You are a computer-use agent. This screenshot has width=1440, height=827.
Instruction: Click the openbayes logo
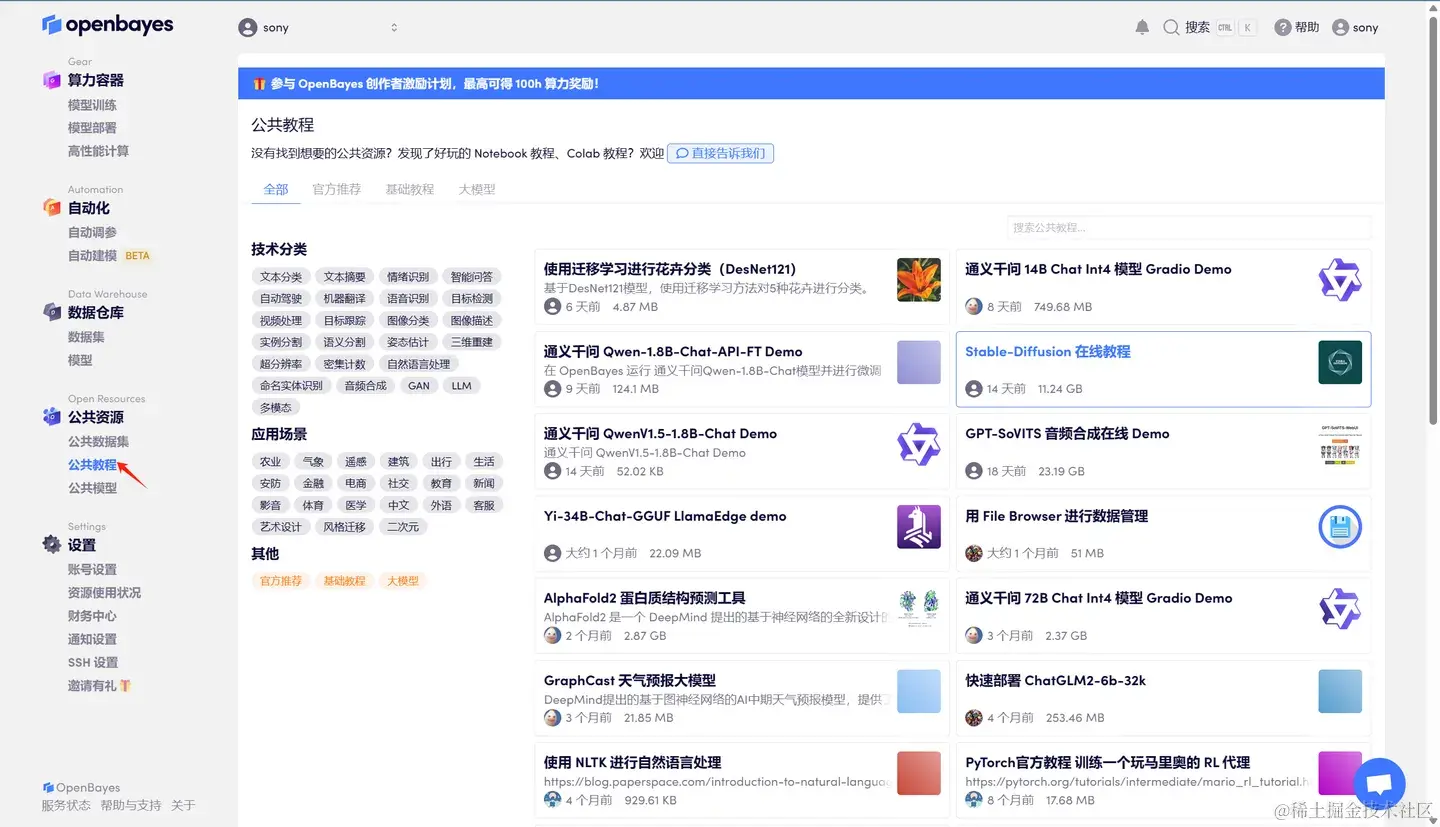107,25
